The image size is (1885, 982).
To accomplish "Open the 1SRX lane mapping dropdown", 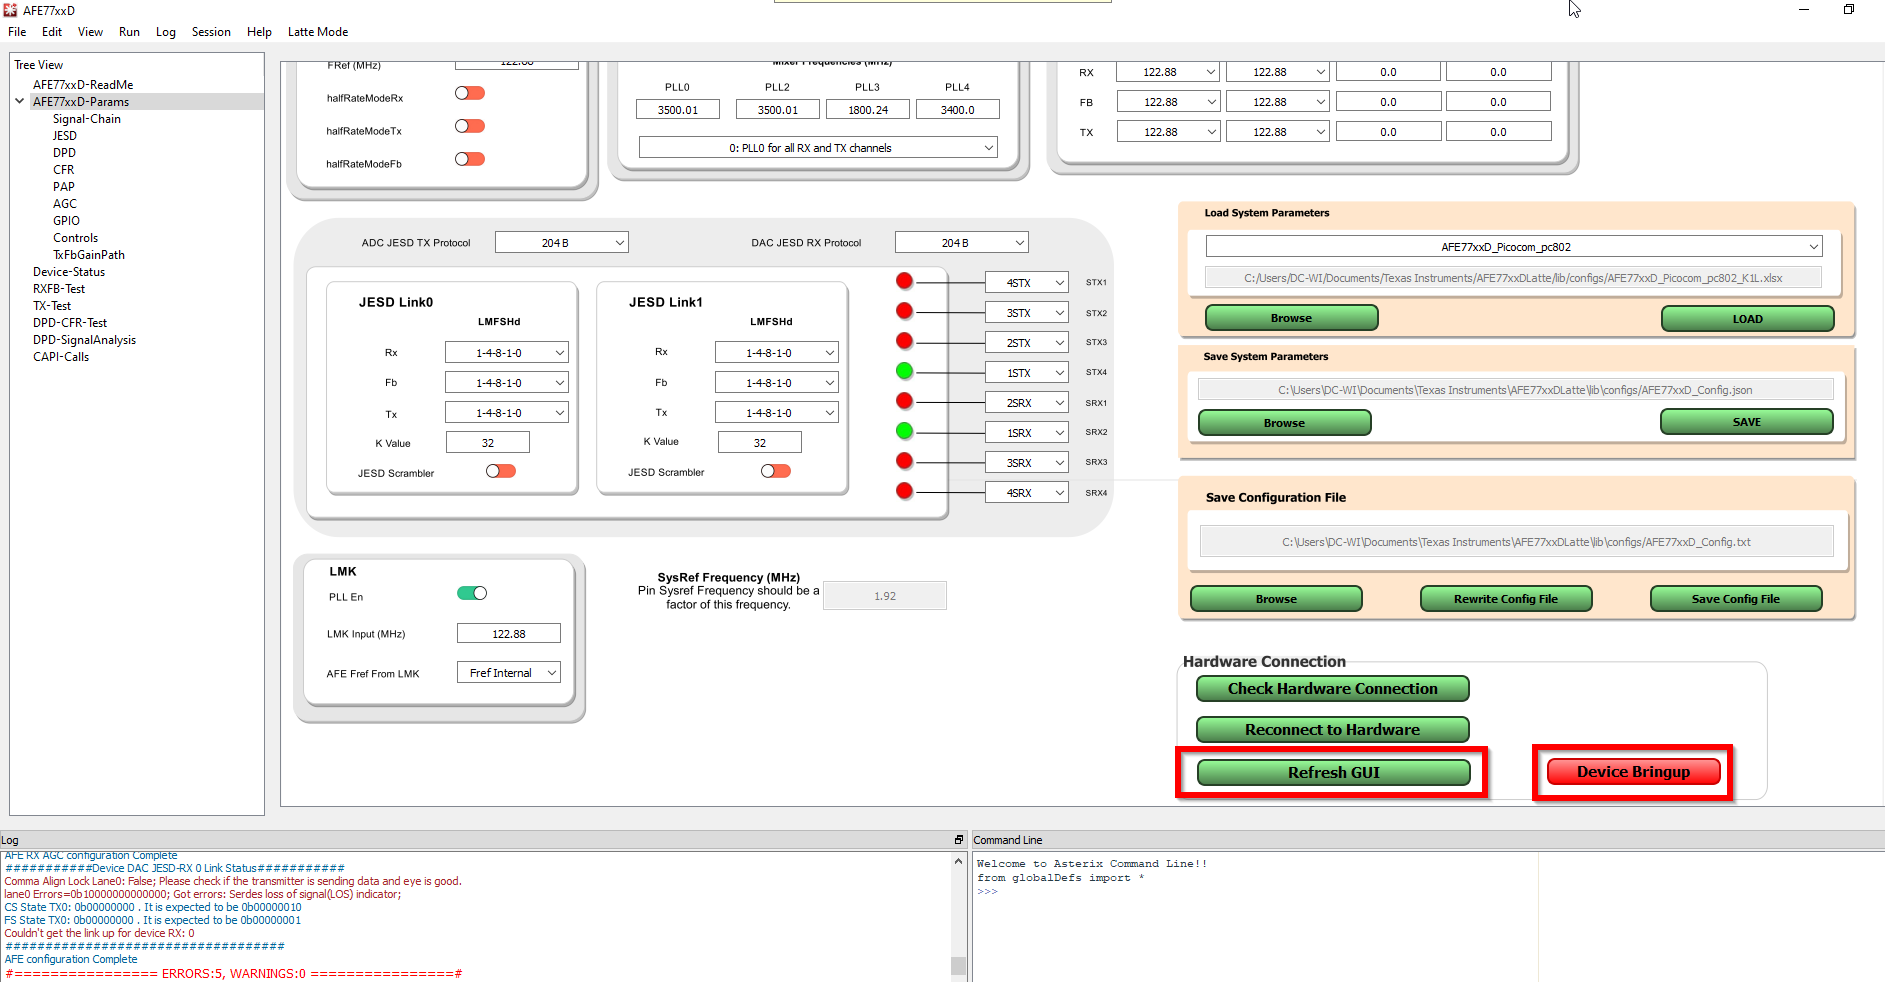I will (x=1027, y=433).
